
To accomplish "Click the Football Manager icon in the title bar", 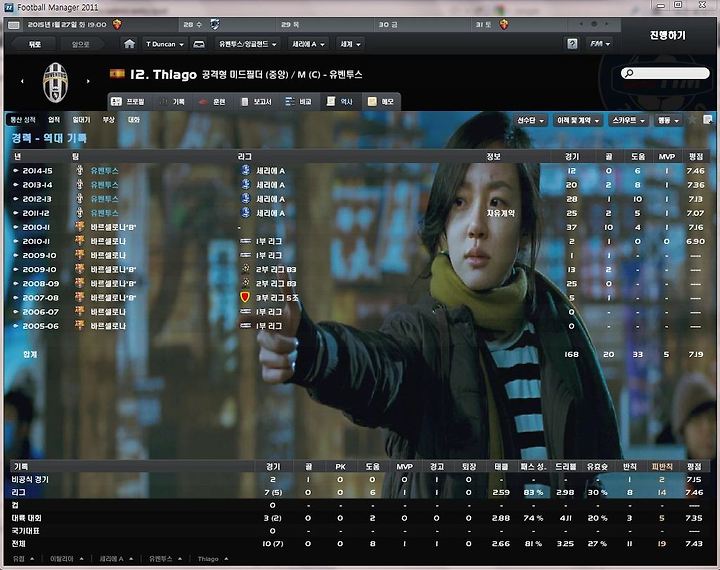I will pyautogui.click(x=9, y=7).
